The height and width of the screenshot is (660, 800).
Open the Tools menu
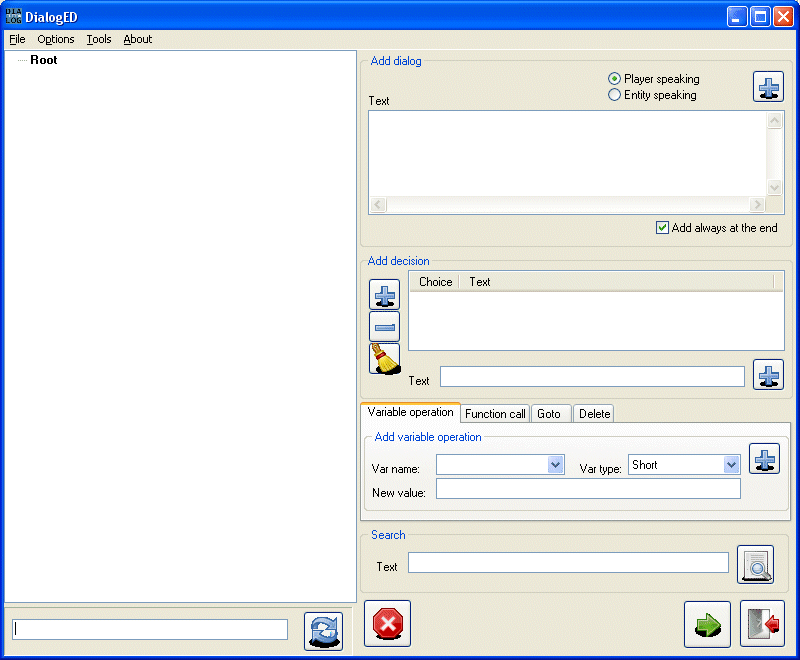pos(98,39)
